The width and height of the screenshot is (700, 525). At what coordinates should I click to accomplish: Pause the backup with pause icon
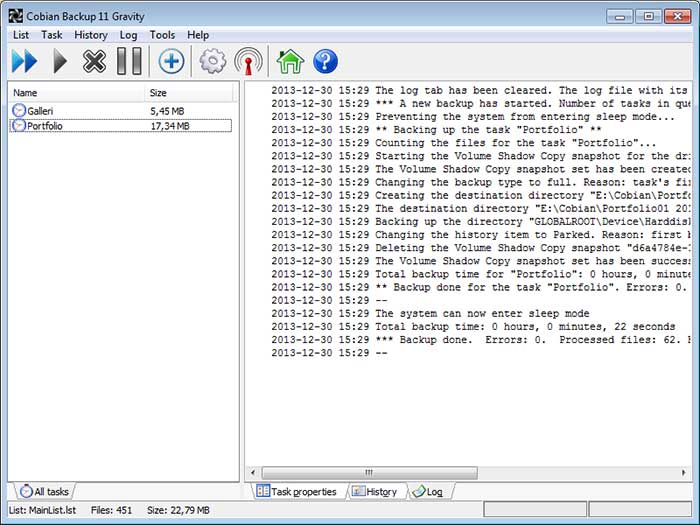pyautogui.click(x=129, y=61)
